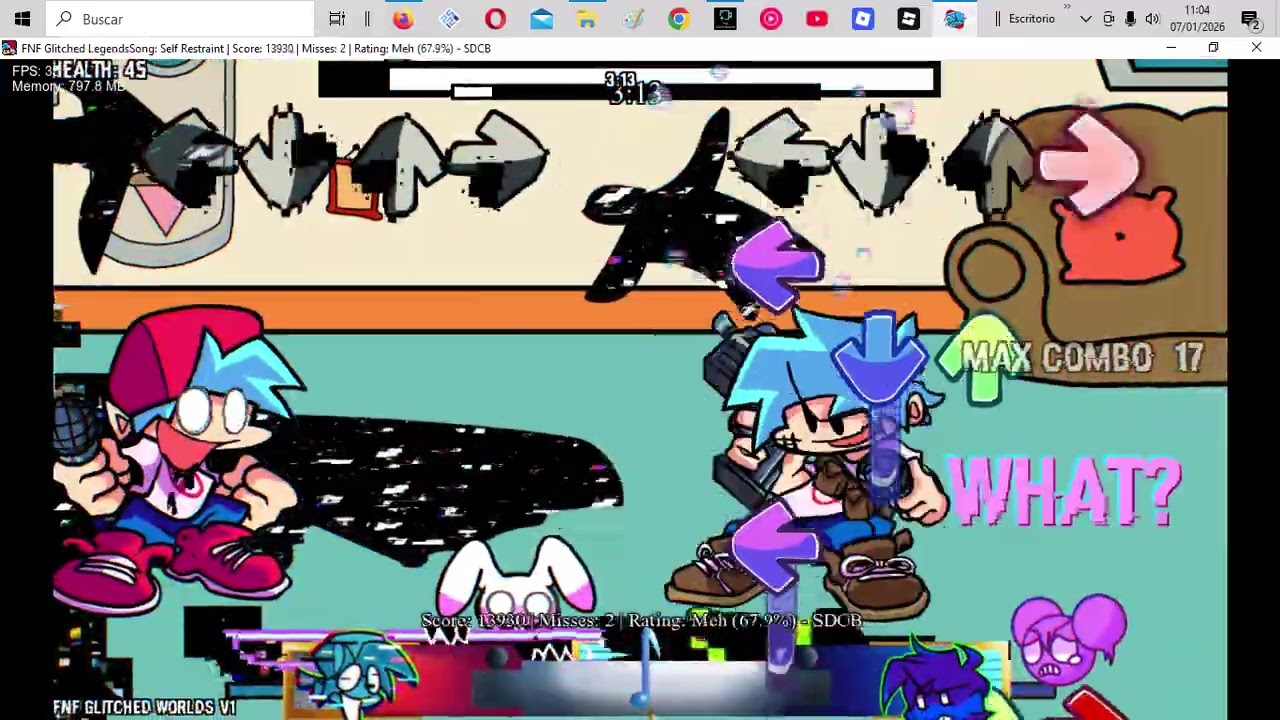Open the red YouTube taskbar icon

click(x=817, y=18)
